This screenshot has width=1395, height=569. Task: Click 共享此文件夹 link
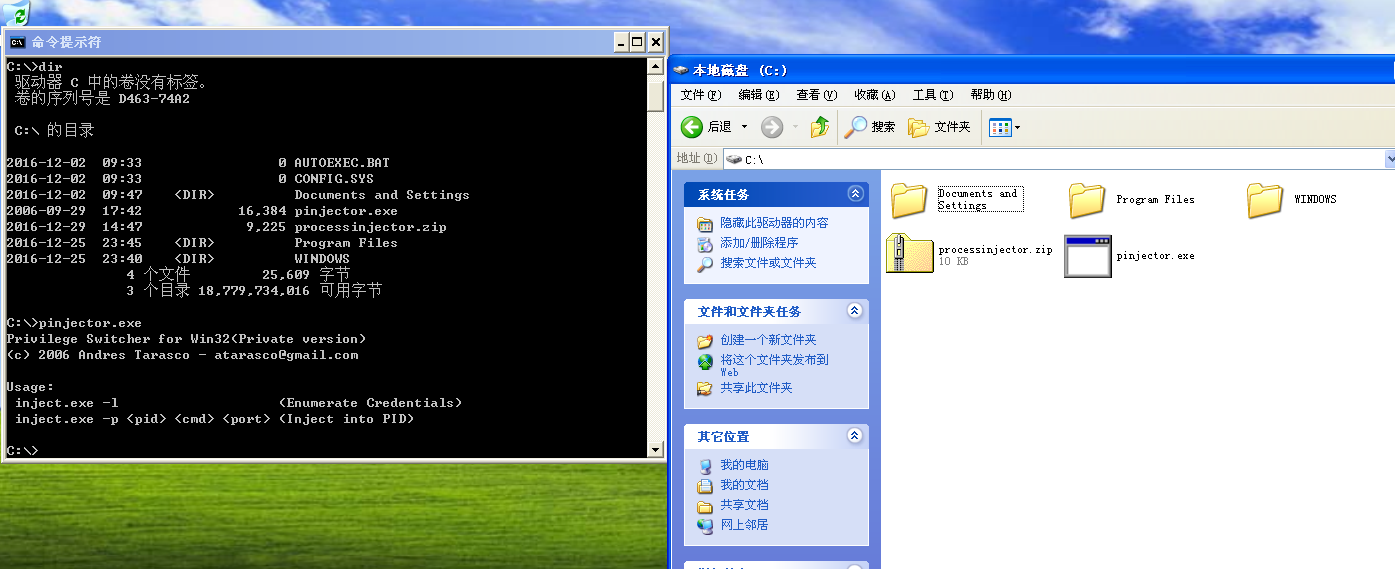[756, 388]
